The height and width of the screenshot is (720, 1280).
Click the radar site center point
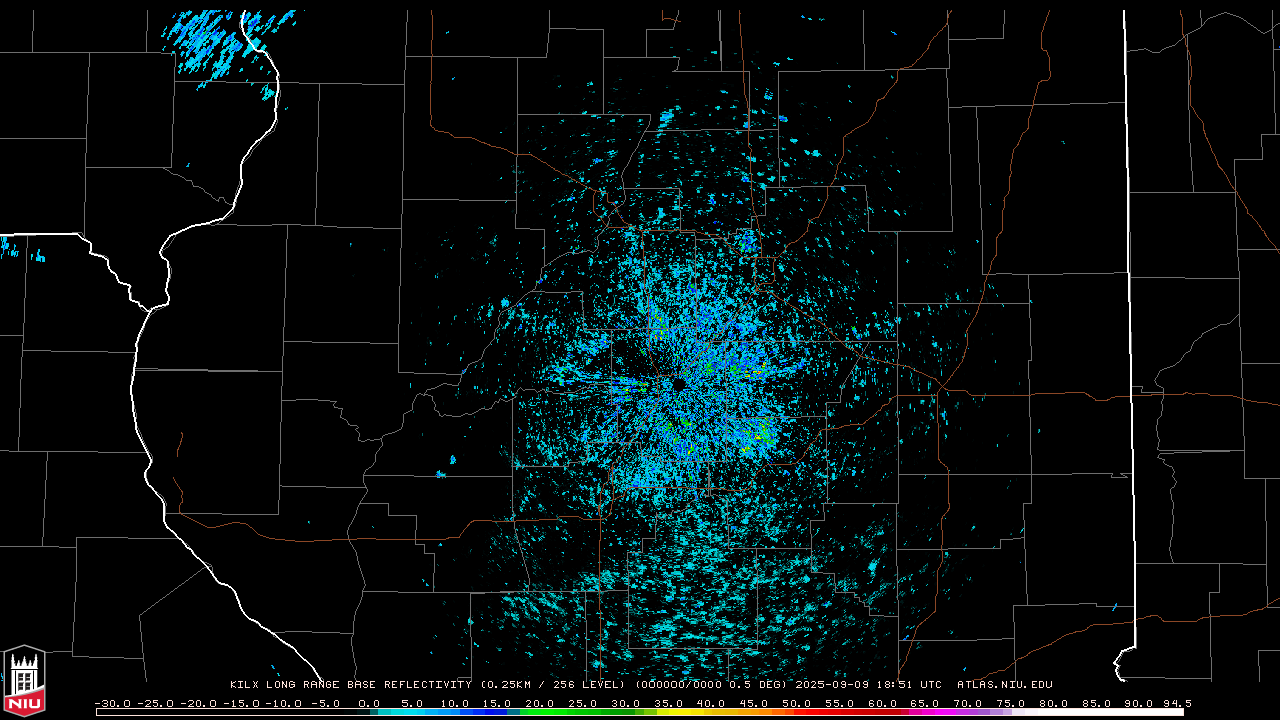tap(678, 384)
